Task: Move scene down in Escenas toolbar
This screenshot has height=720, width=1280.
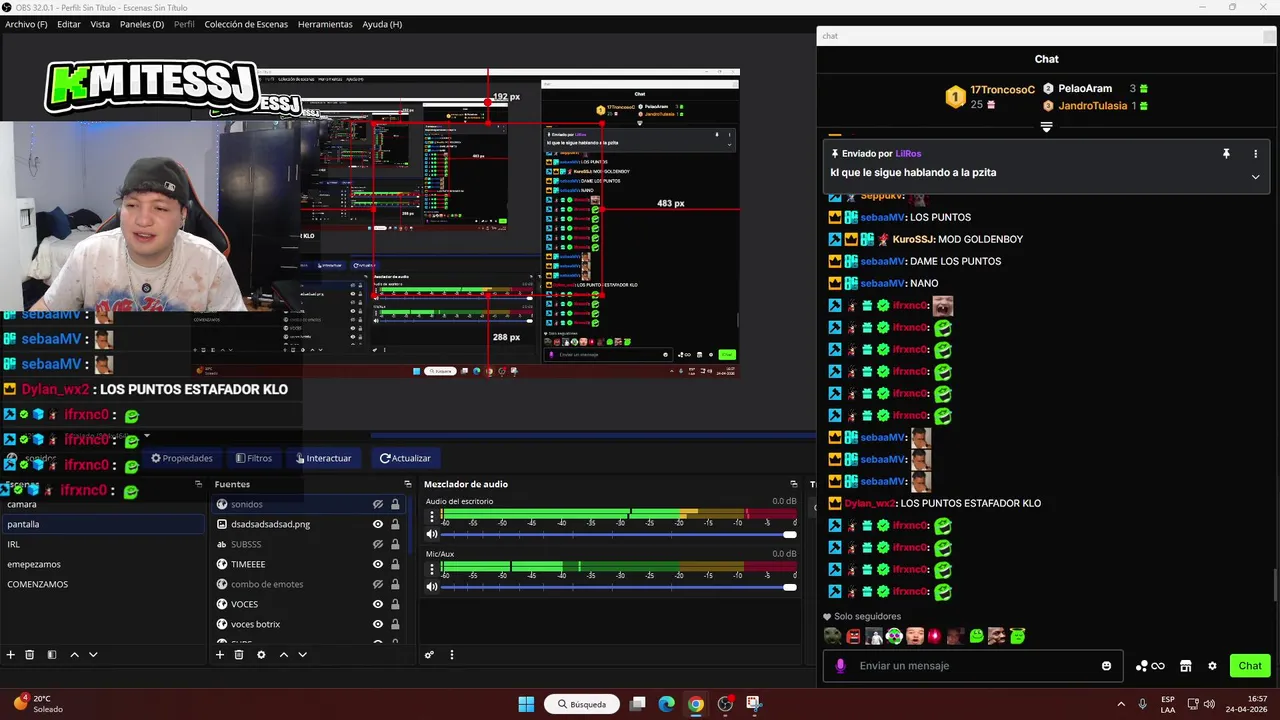Action: coord(93,655)
